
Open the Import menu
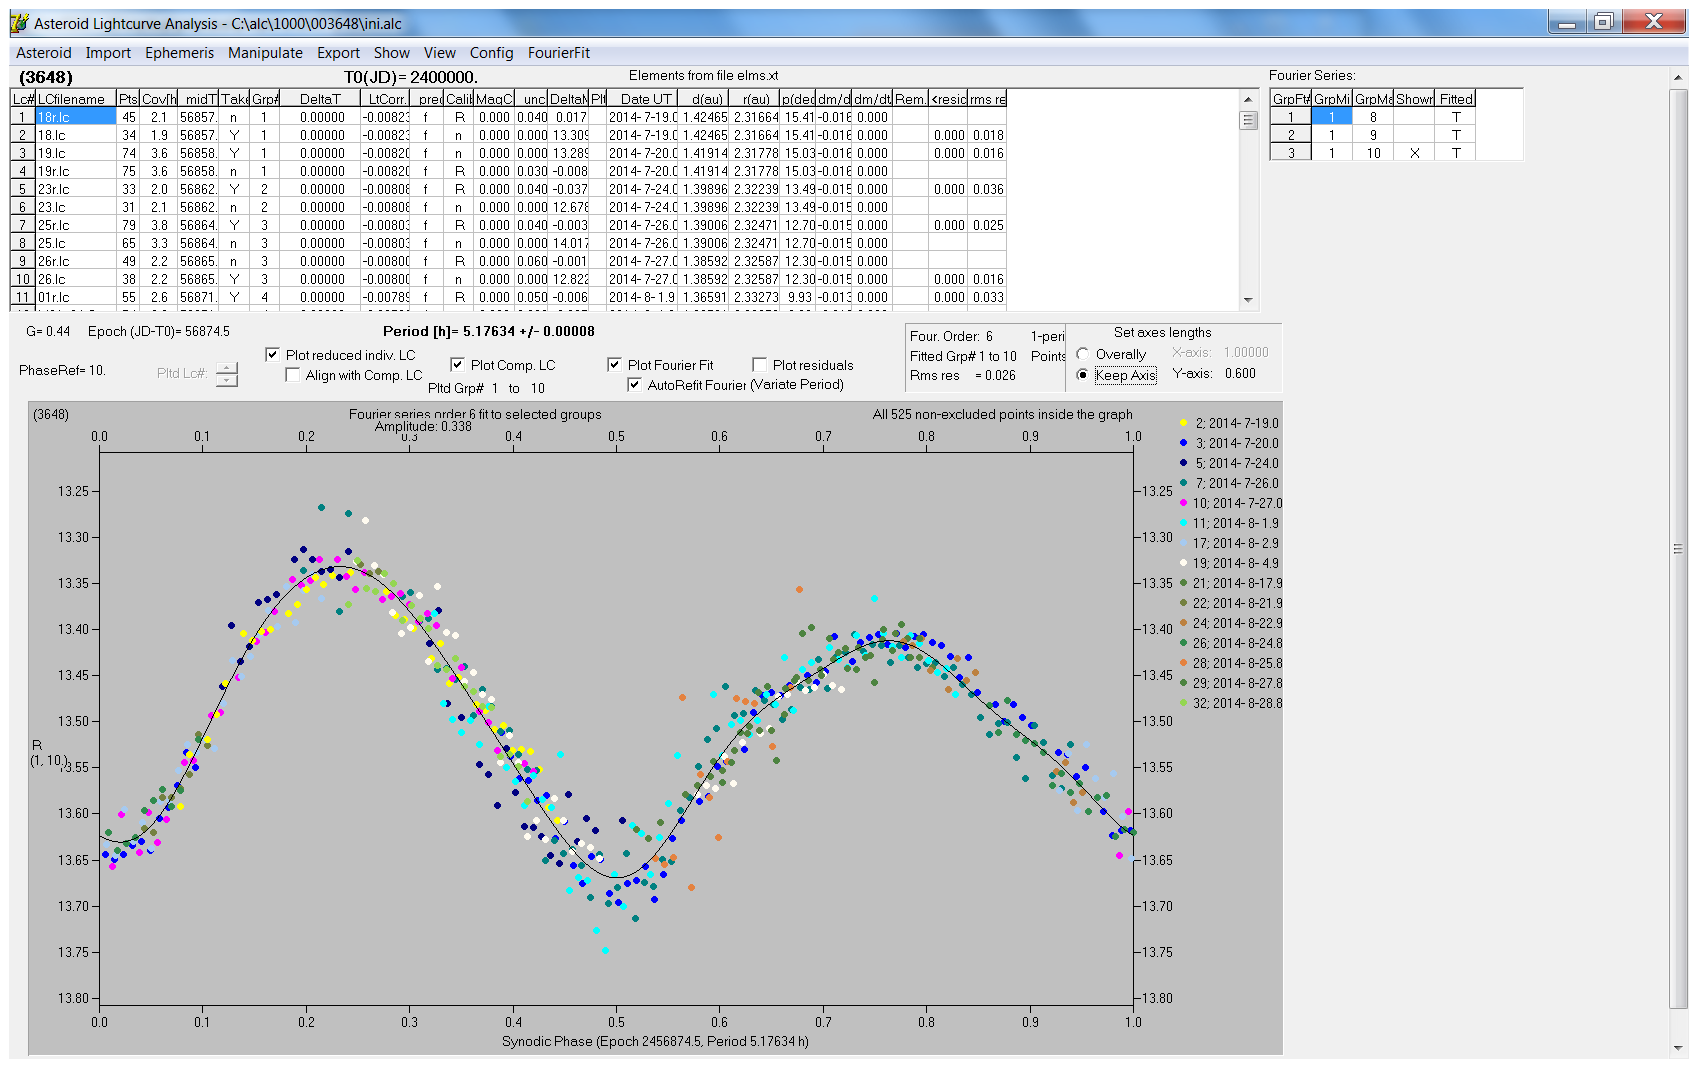point(108,53)
